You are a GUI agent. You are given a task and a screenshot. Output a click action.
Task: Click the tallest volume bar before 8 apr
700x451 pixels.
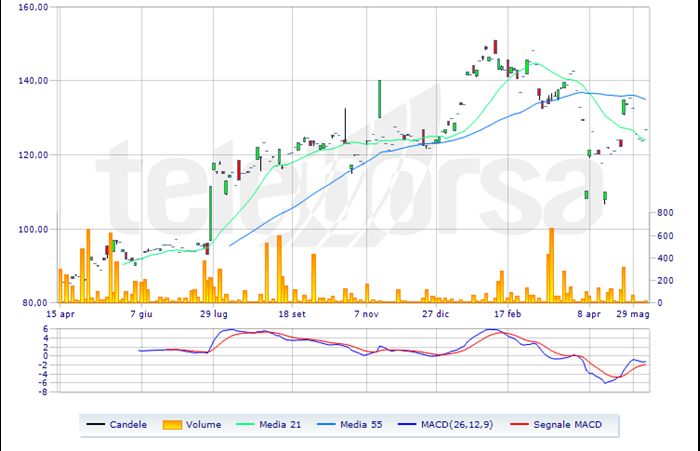(551, 265)
